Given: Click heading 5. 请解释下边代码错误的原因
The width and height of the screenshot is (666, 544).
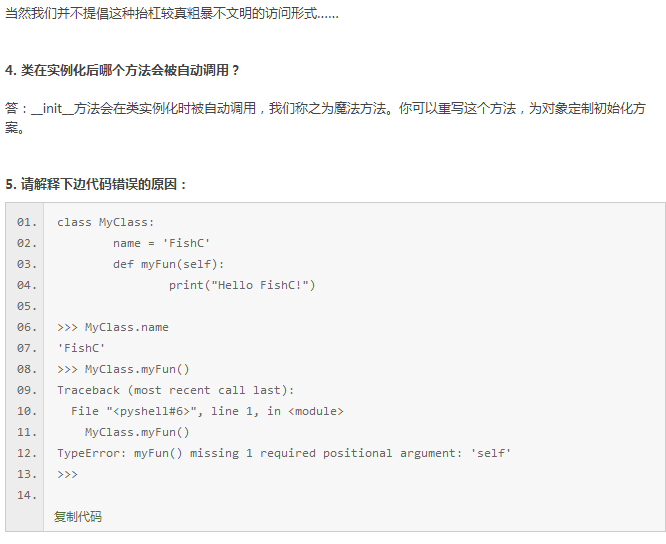Looking at the screenshot, I should [96, 184].
